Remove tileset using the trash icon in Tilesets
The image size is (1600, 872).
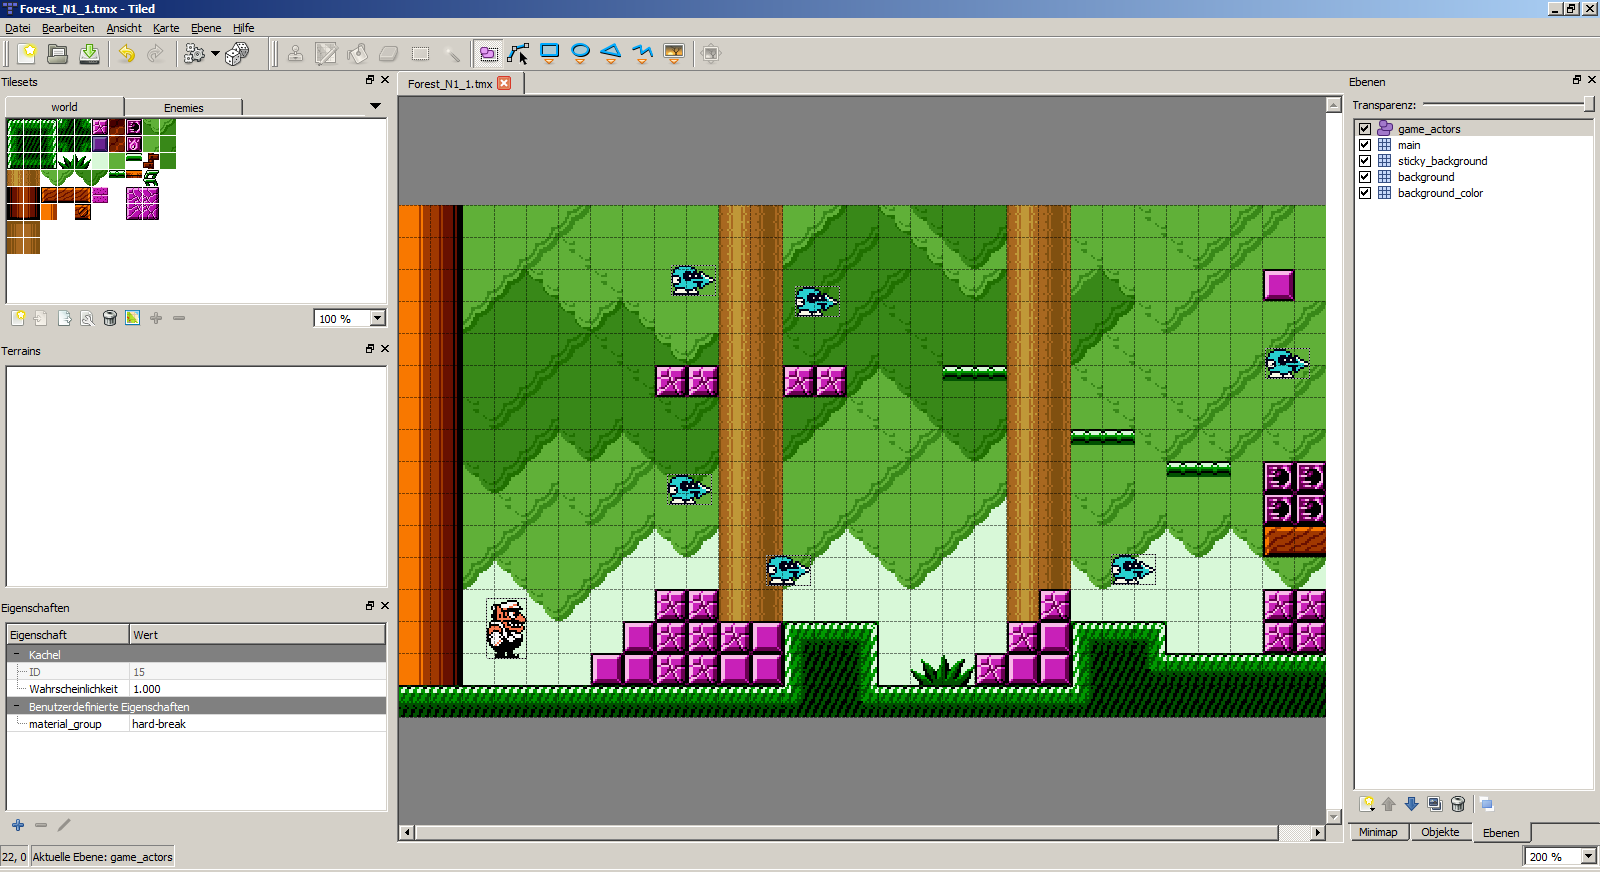(x=110, y=318)
